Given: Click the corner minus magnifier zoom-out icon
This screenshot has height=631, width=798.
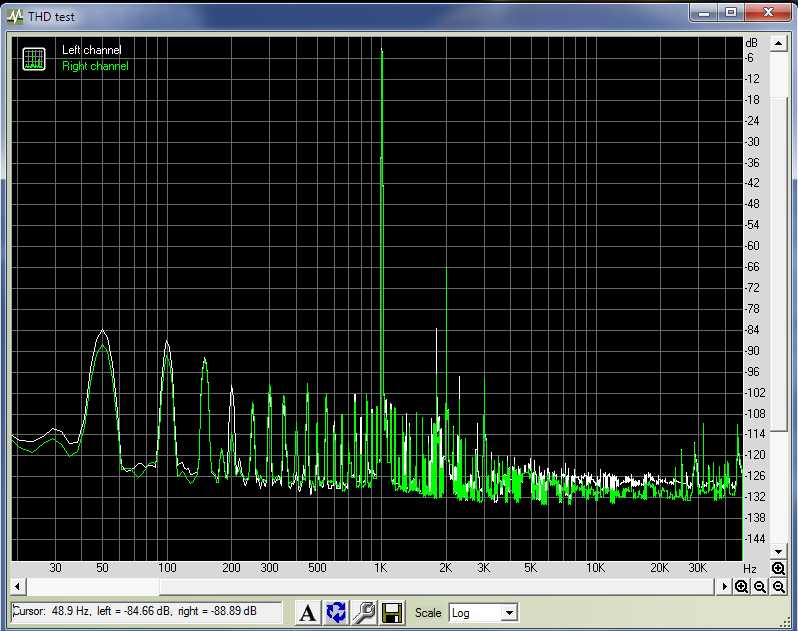Looking at the screenshot, I should pyautogui.click(x=779, y=587).
